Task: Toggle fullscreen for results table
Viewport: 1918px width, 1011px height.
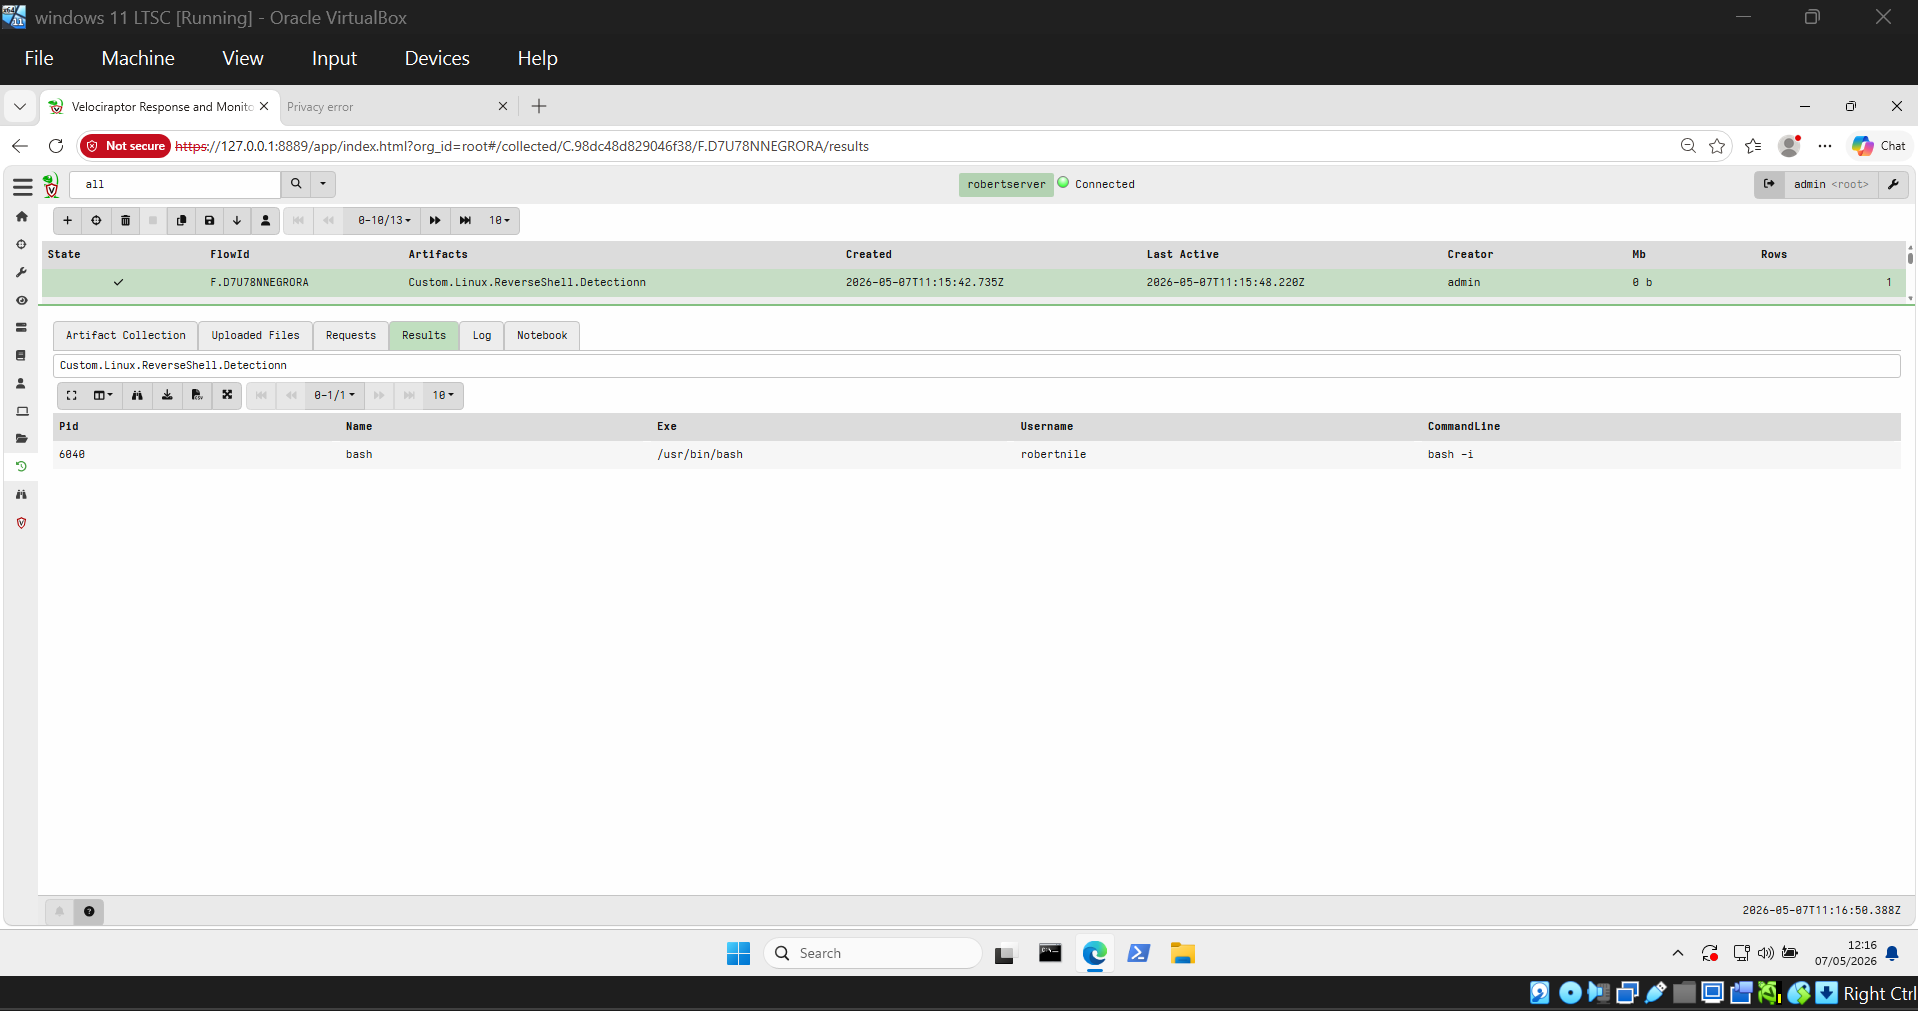Action: [71, 395]
